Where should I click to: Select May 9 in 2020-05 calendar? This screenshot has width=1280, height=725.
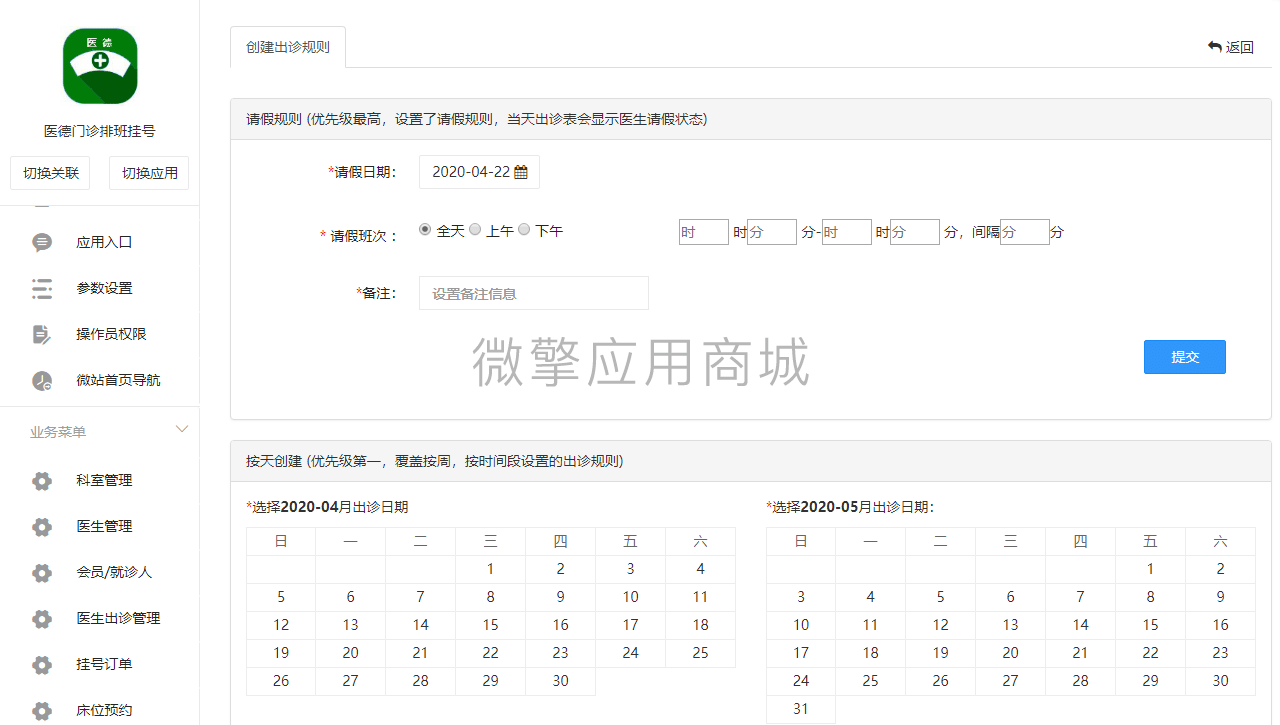(x=1220, y=597)
